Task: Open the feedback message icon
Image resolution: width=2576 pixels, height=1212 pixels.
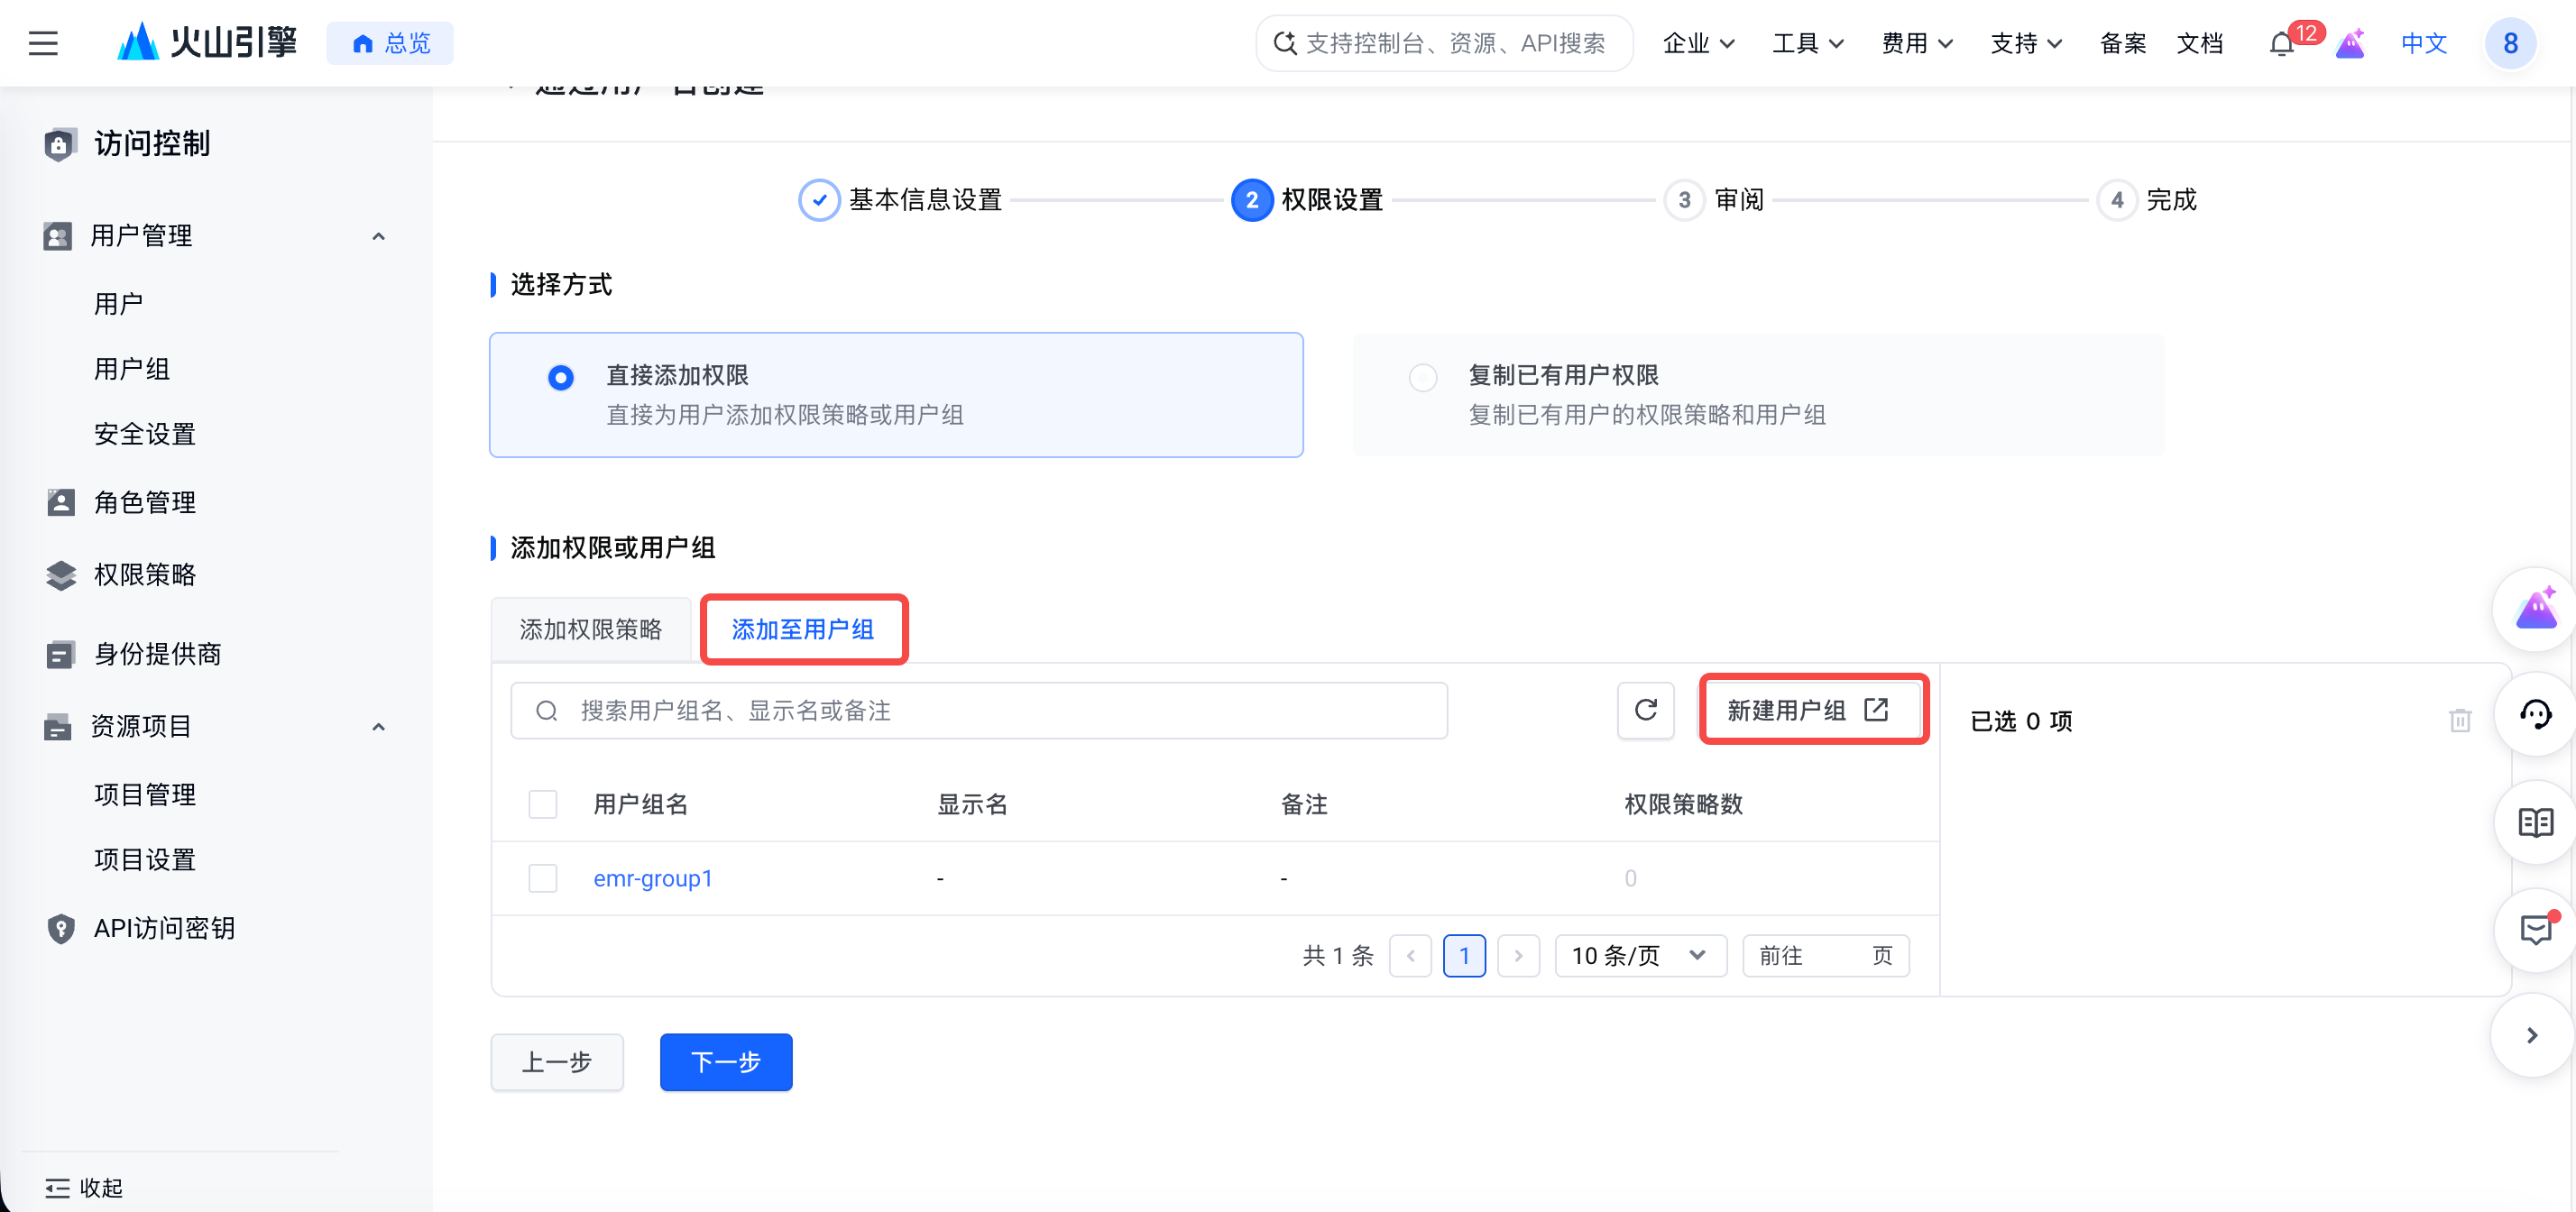Action: pyautogui.click(x=2535, y=930)
